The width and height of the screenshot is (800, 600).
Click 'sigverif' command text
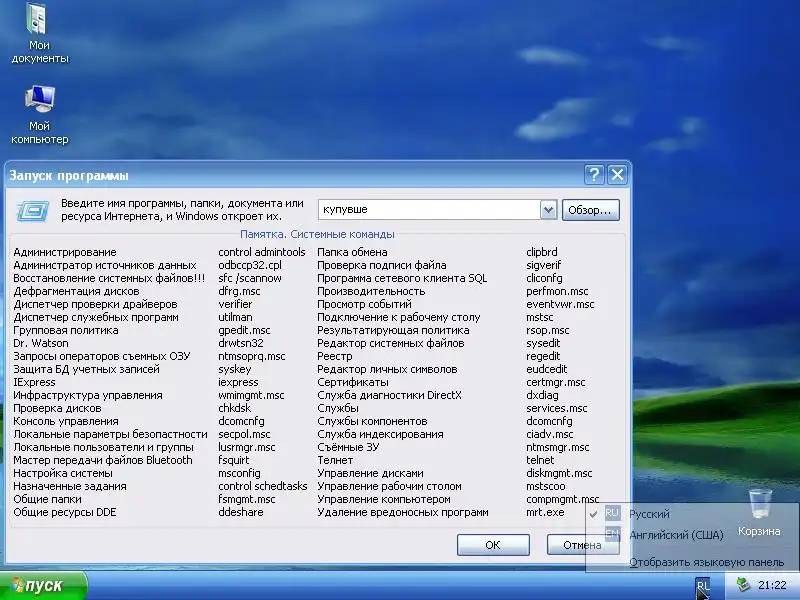[543, 265]
